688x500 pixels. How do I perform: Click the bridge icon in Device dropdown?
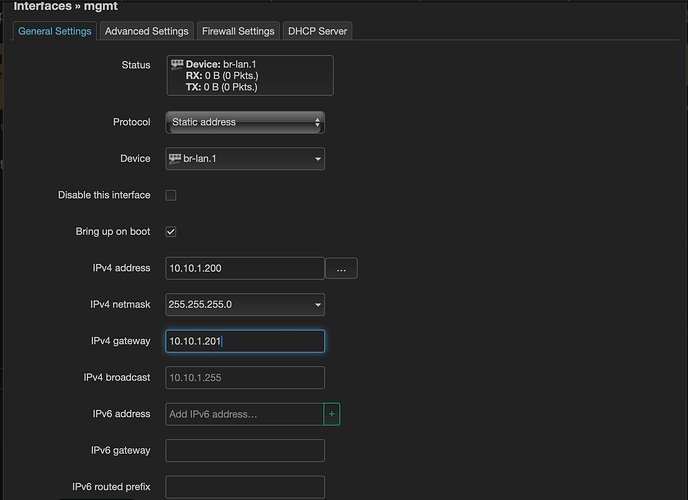[175, 158]
